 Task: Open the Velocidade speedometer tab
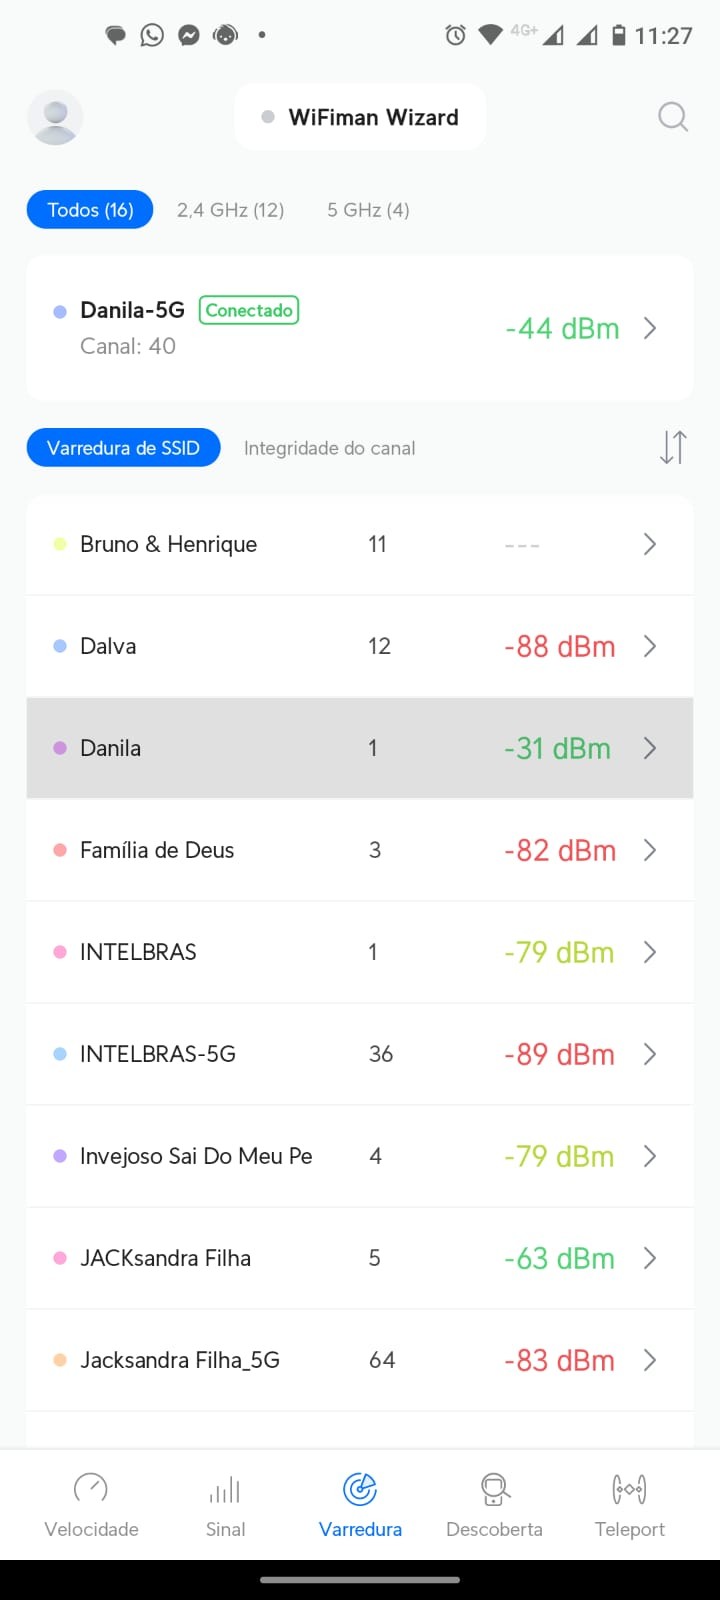point(91,1489)
